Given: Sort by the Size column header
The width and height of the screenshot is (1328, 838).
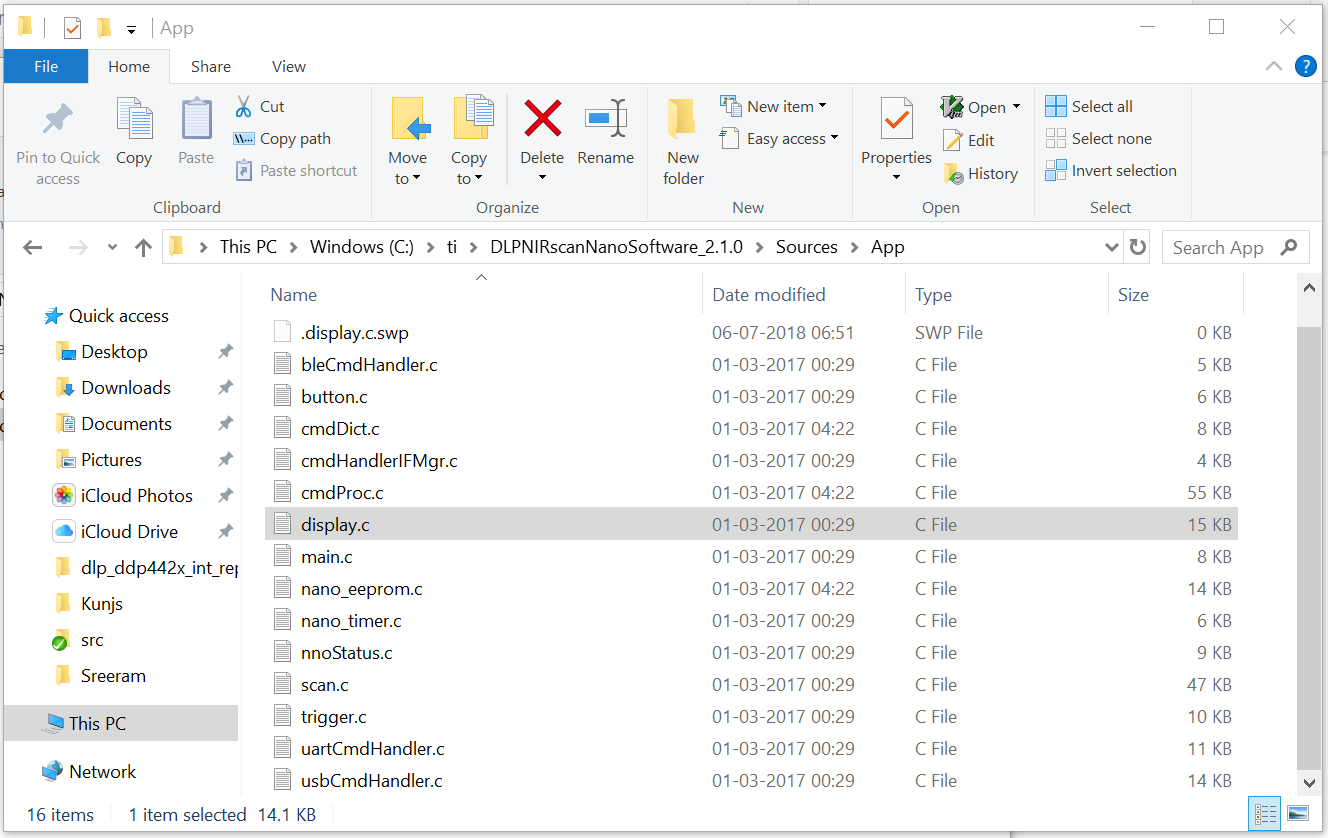Looking at the screenshot, I should [1133, 295].
